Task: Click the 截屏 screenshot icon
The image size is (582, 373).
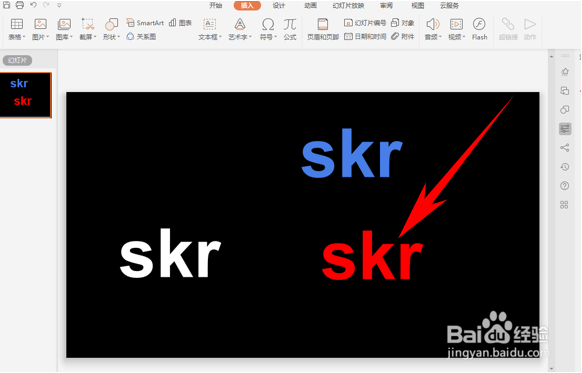Action: (x=88, y=24)
